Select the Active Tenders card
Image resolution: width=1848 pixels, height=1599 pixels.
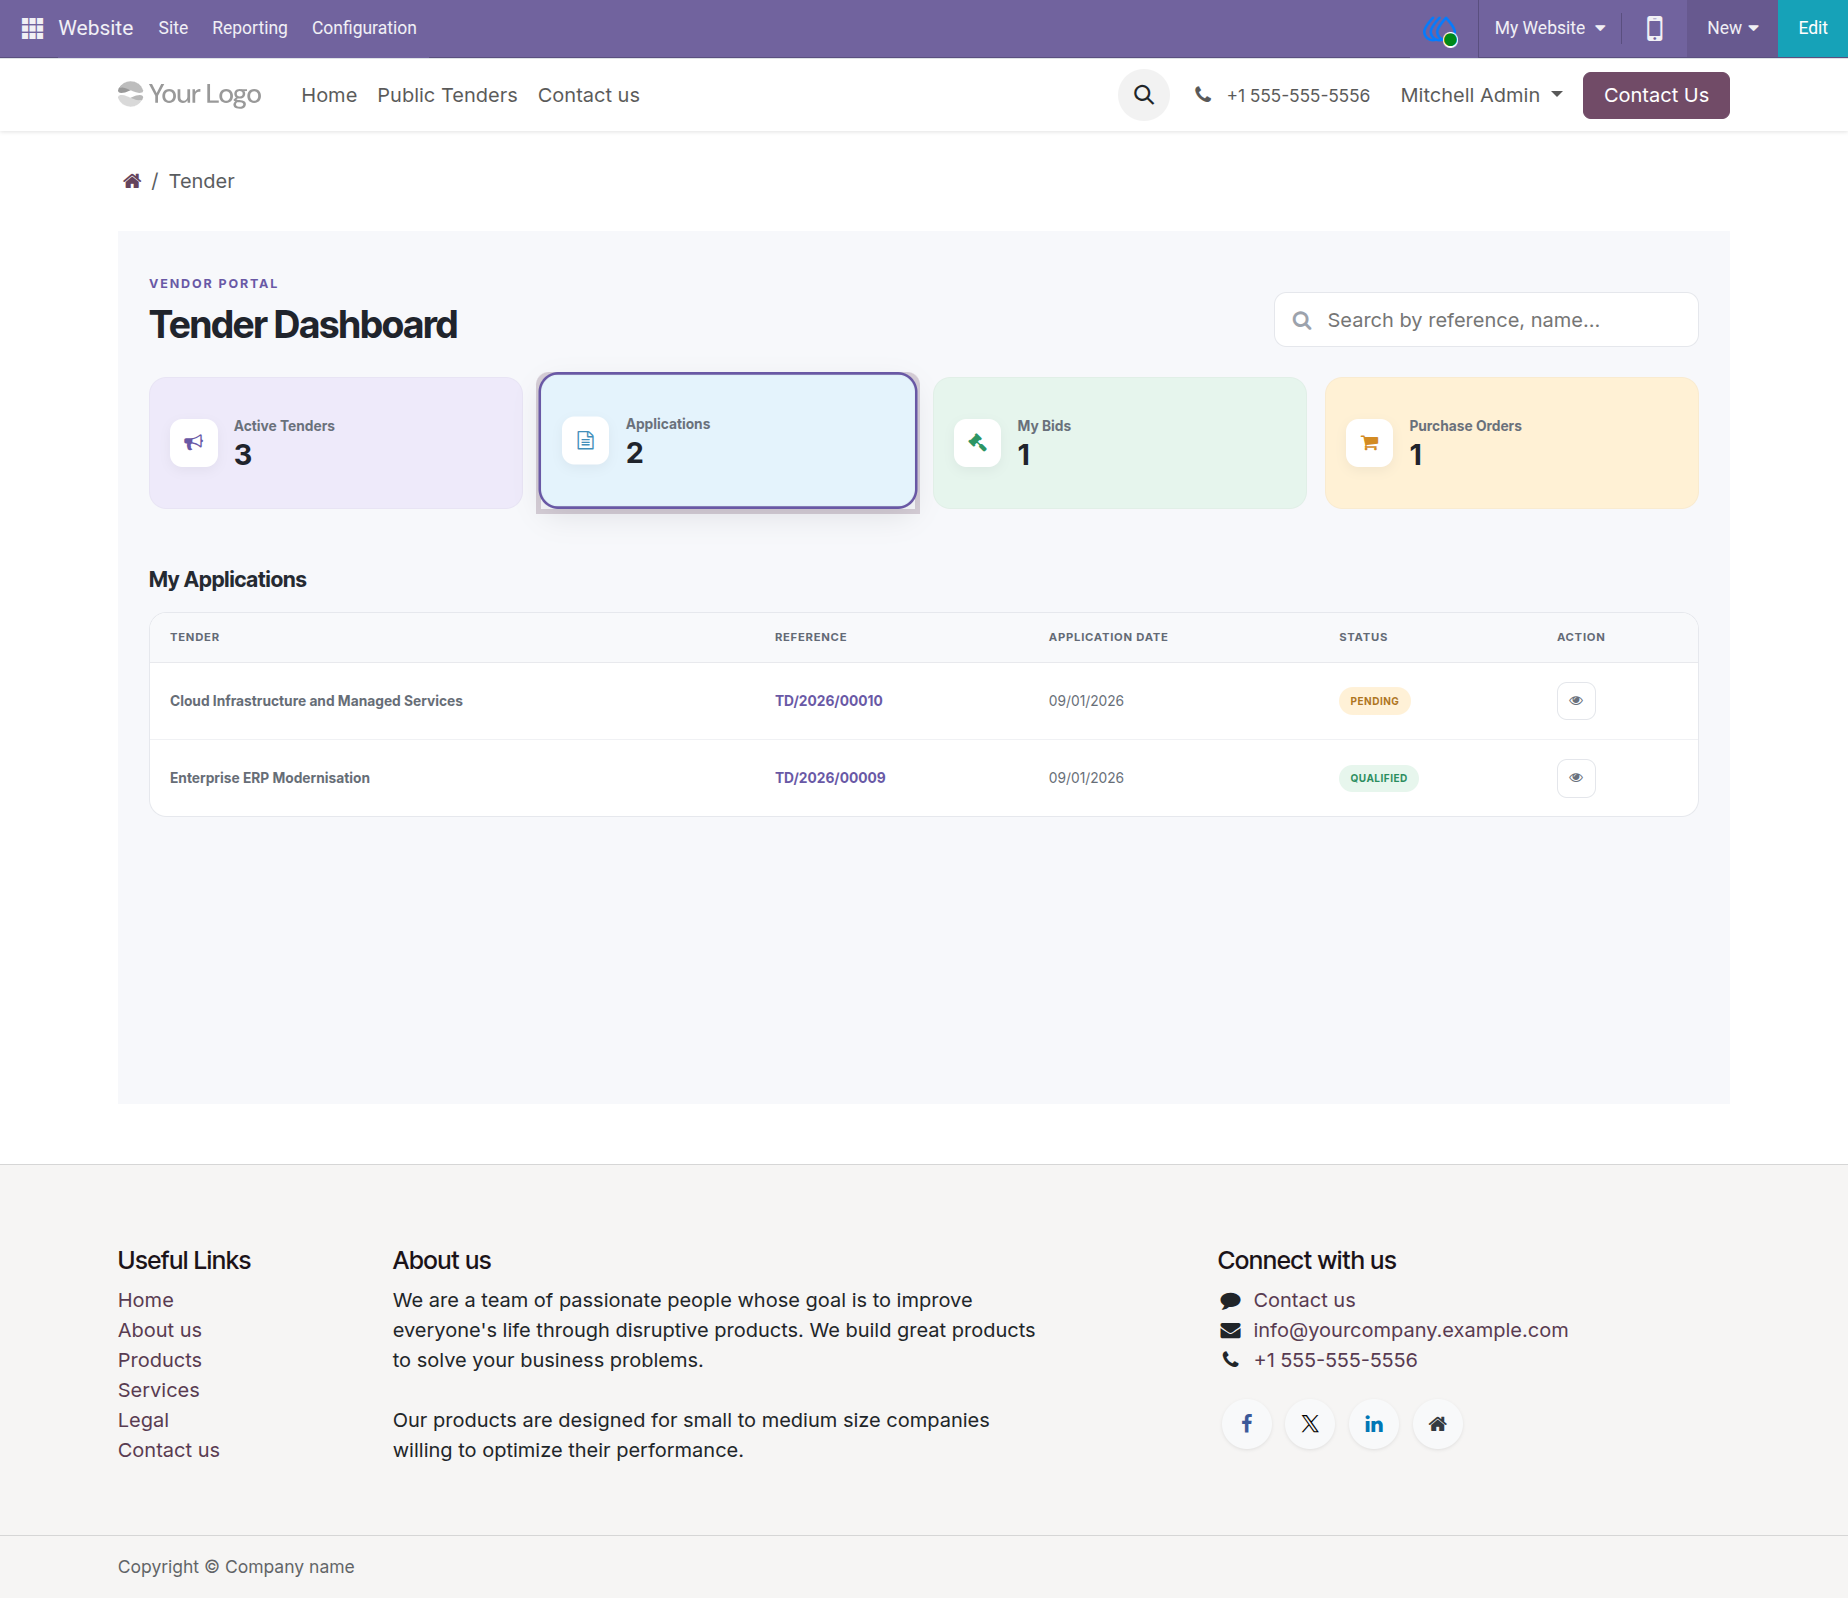336,443
